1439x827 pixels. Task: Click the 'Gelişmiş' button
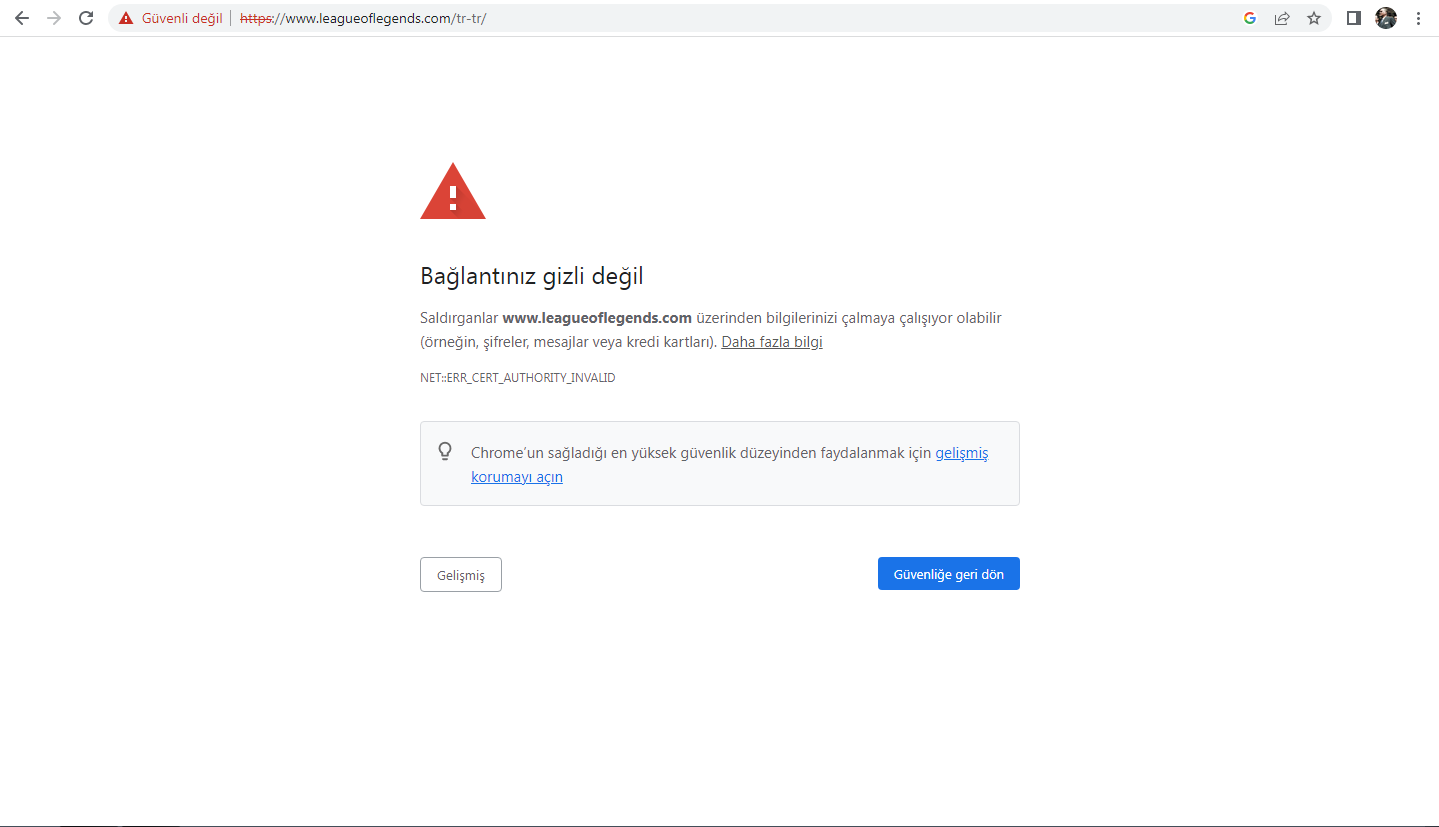pyautogui.click(x=461, y=575)
